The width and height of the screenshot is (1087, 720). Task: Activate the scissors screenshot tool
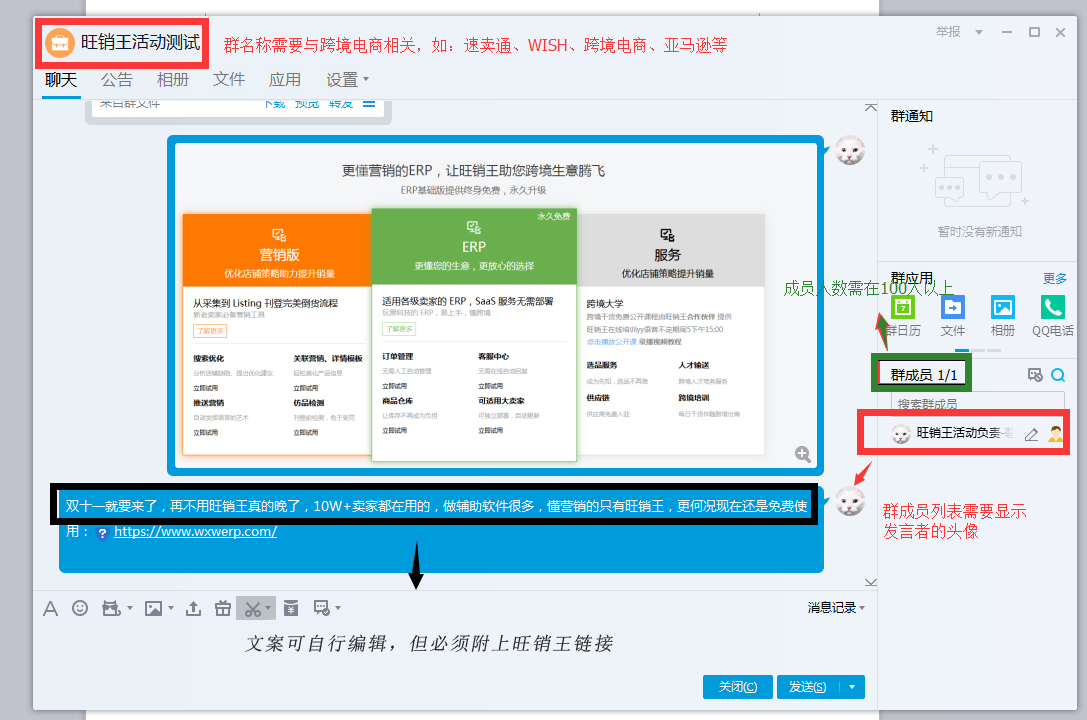coord(252,609)
